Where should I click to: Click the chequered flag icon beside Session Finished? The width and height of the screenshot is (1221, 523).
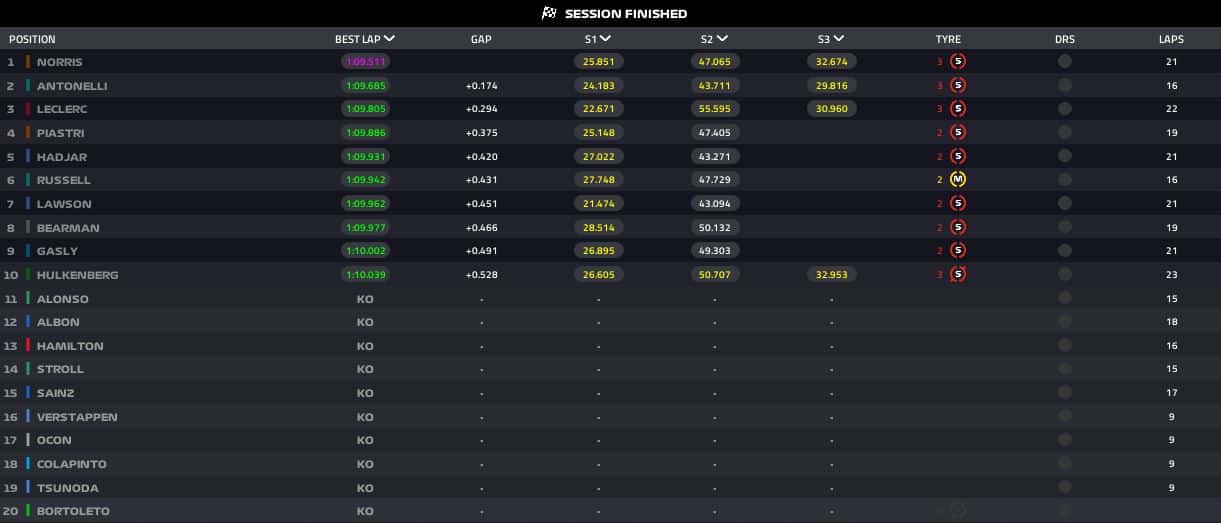click(548, 13)
